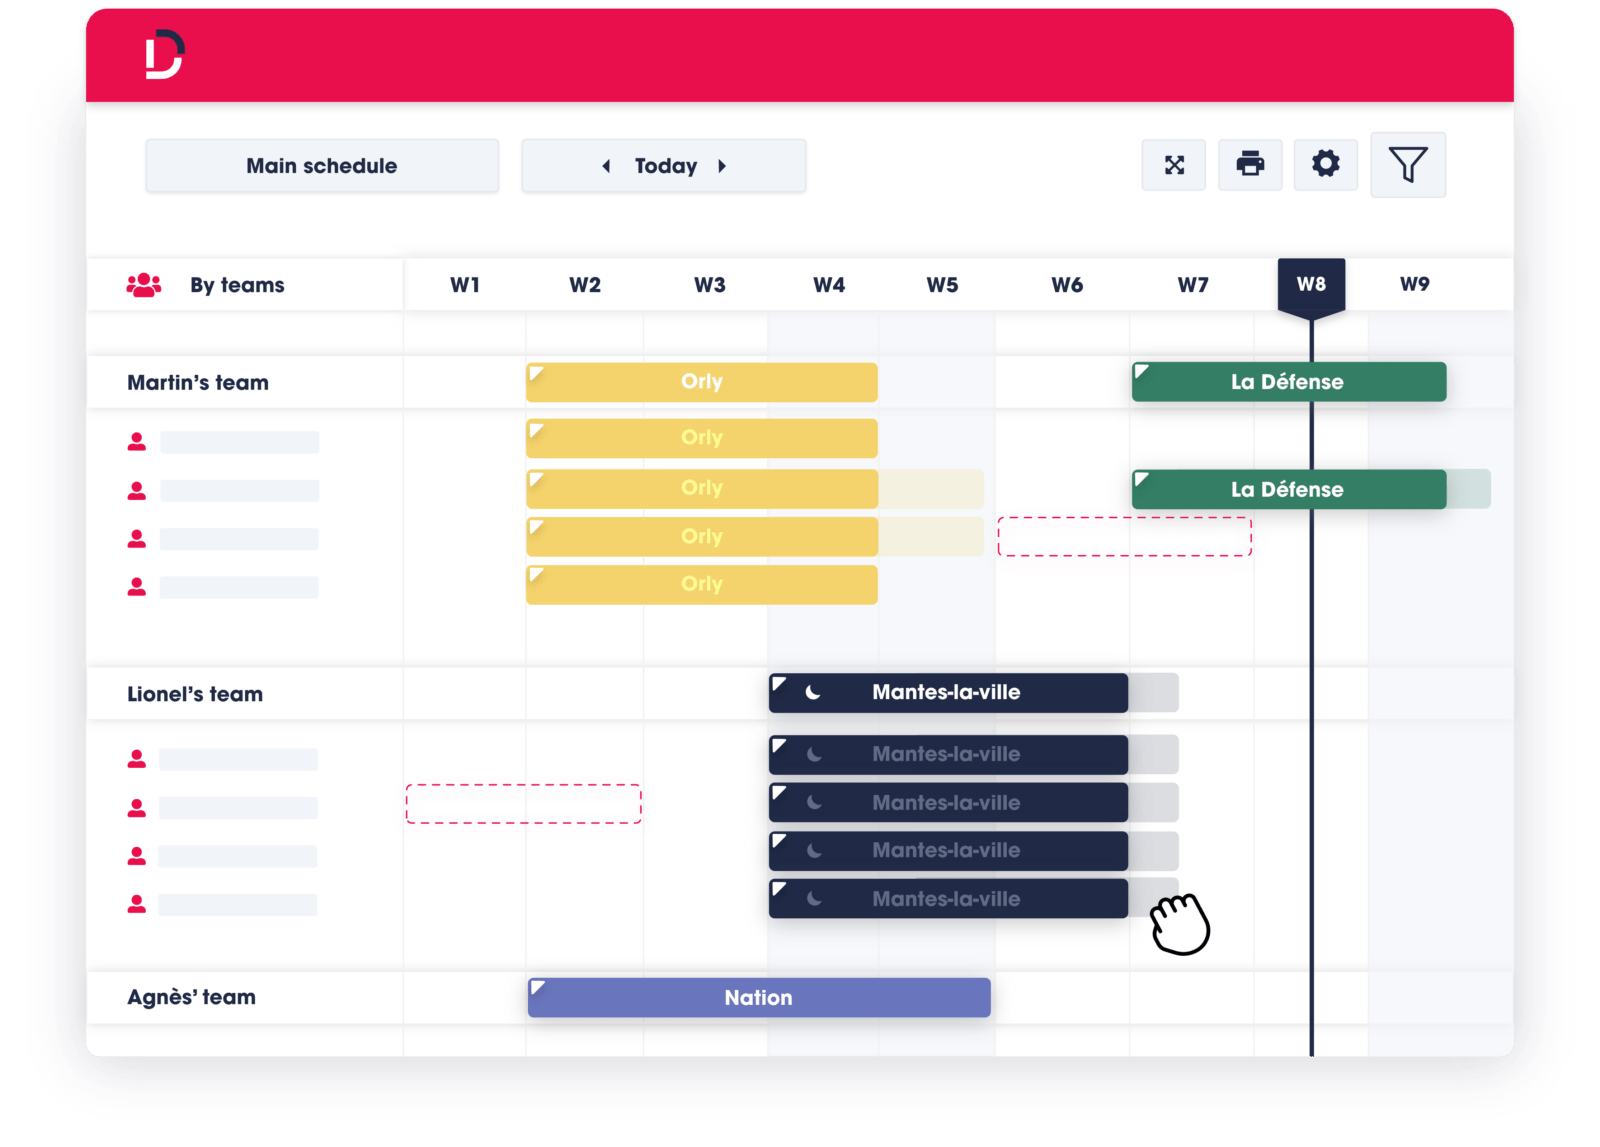Open the filter funnel icon

pos(1408,165)
